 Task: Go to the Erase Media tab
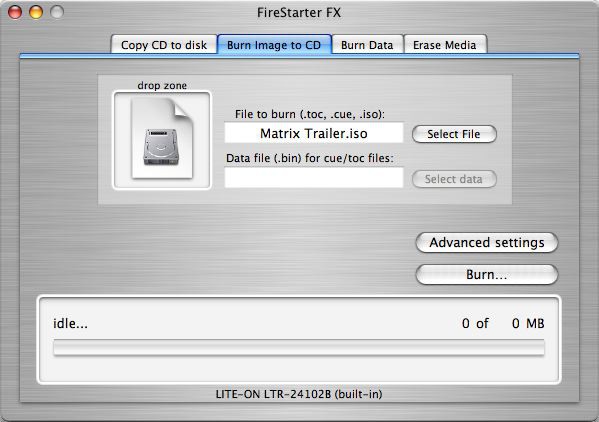pos(445,45)
